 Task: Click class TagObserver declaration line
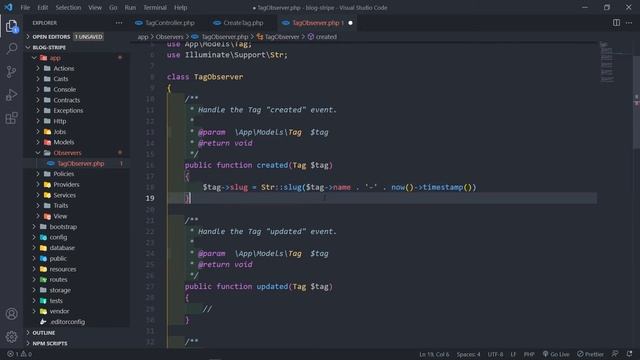click(205, 77)
